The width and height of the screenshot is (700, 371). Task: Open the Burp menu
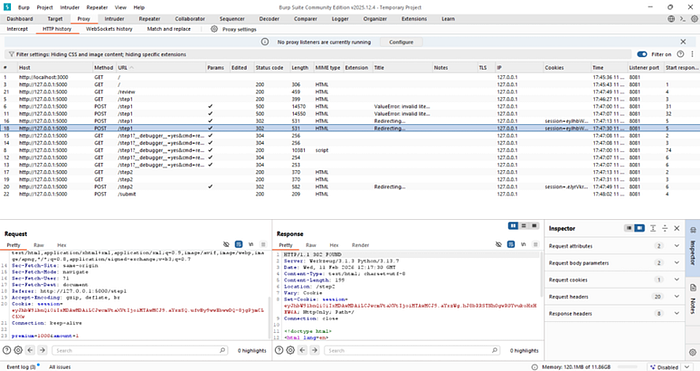(x=24, y=7)
